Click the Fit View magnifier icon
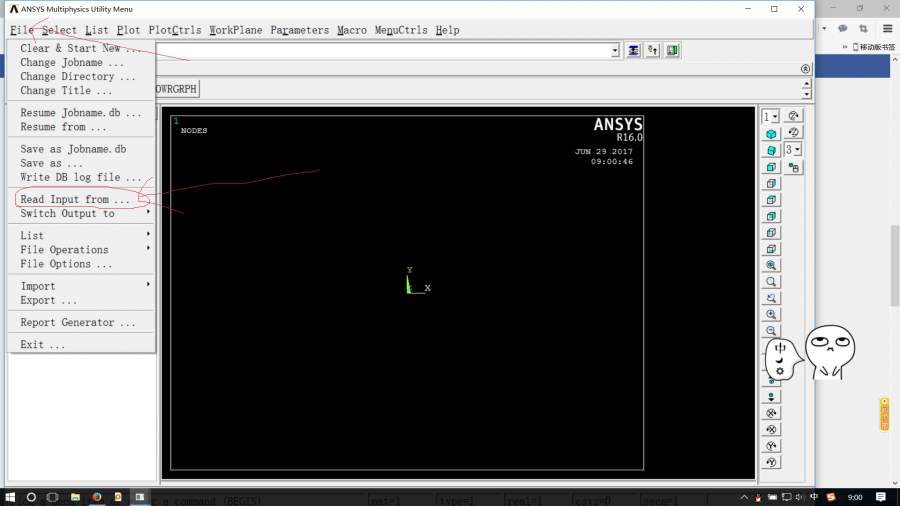 pos(771,265)
